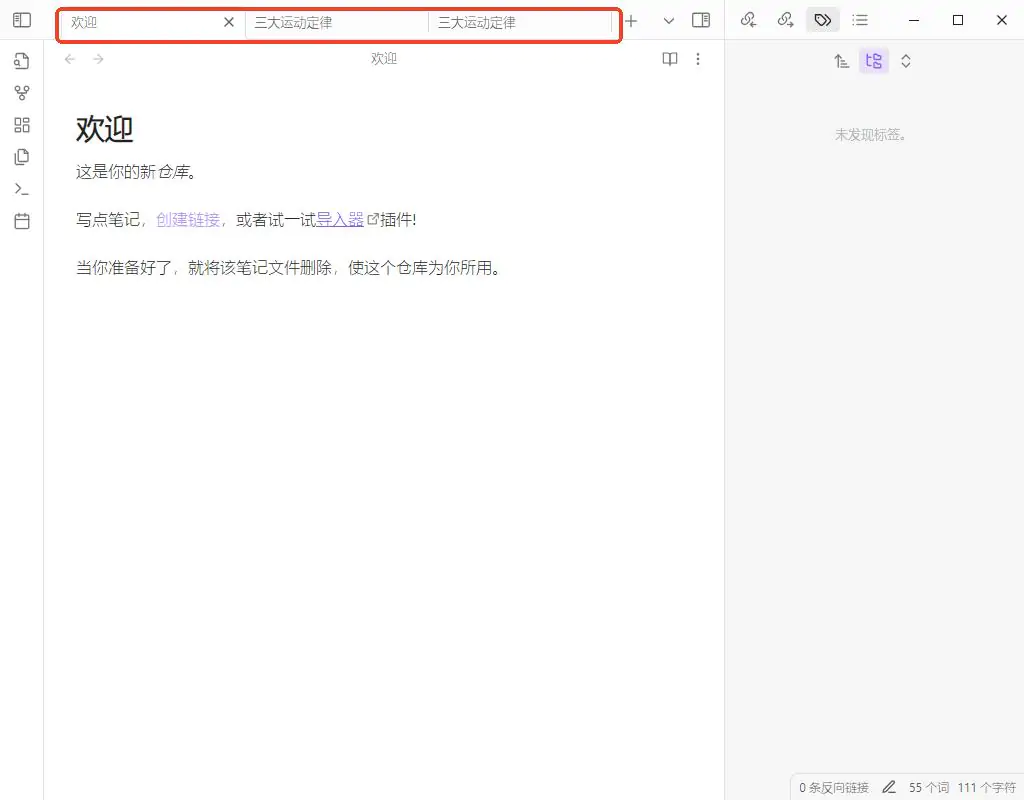Click the insert template ribbon icon
The width and height of the screenshot is (1024, 800).
21,157
